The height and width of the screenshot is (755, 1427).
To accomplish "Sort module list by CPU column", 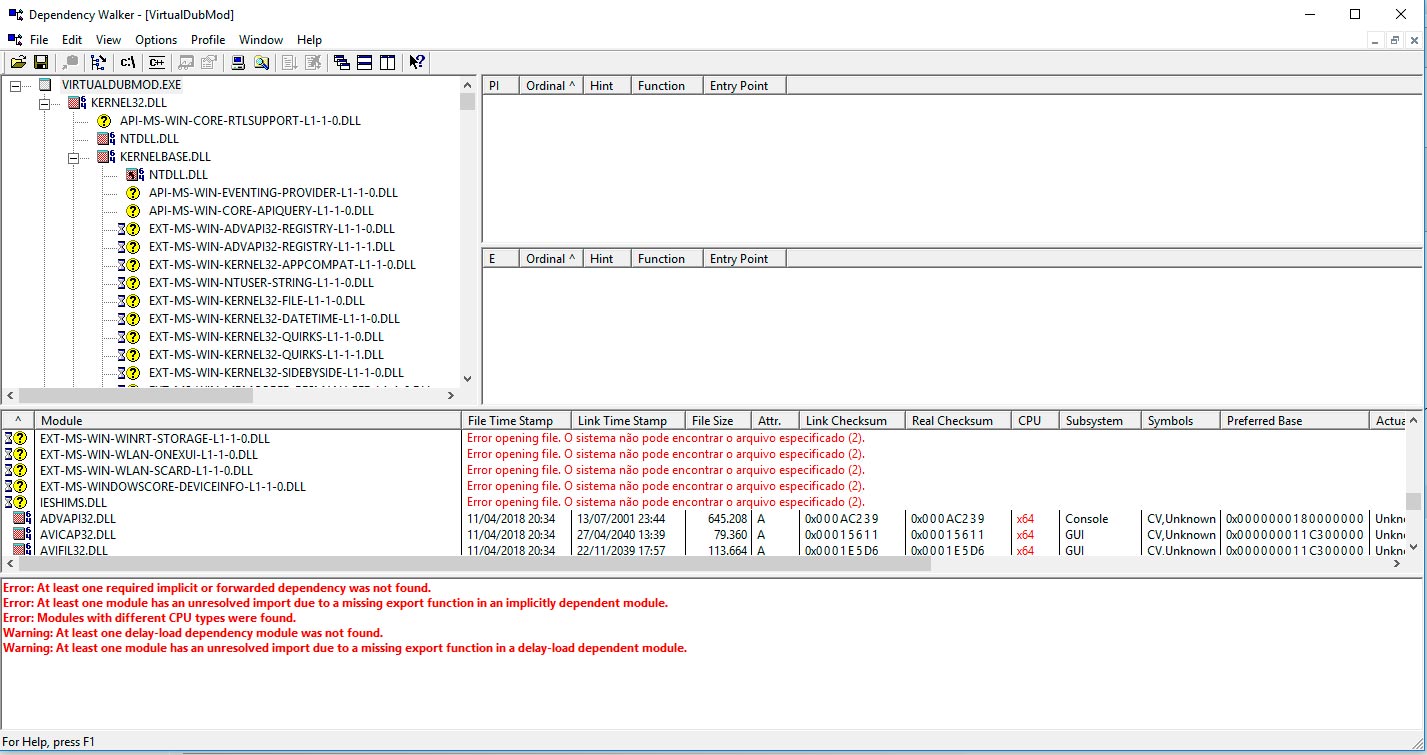I will coord(1035,421).
